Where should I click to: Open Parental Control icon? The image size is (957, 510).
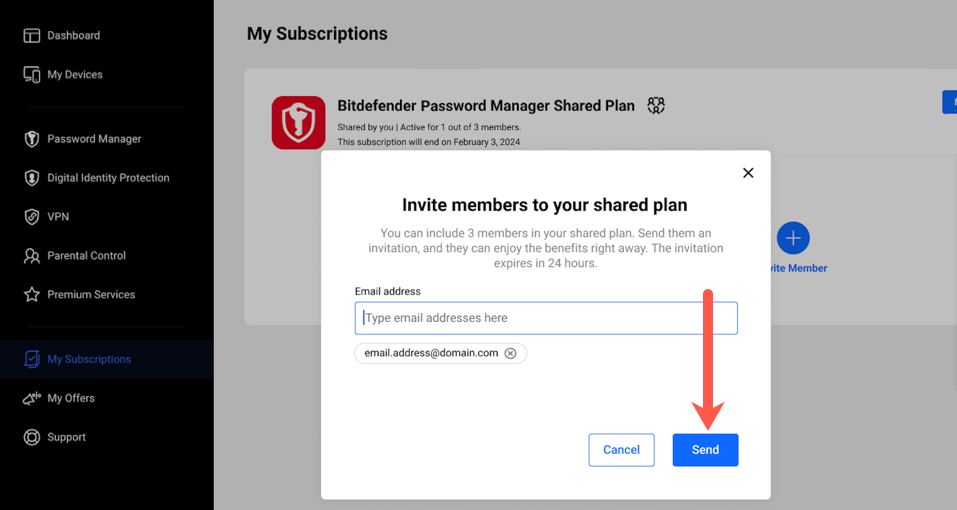coord(32,256)
